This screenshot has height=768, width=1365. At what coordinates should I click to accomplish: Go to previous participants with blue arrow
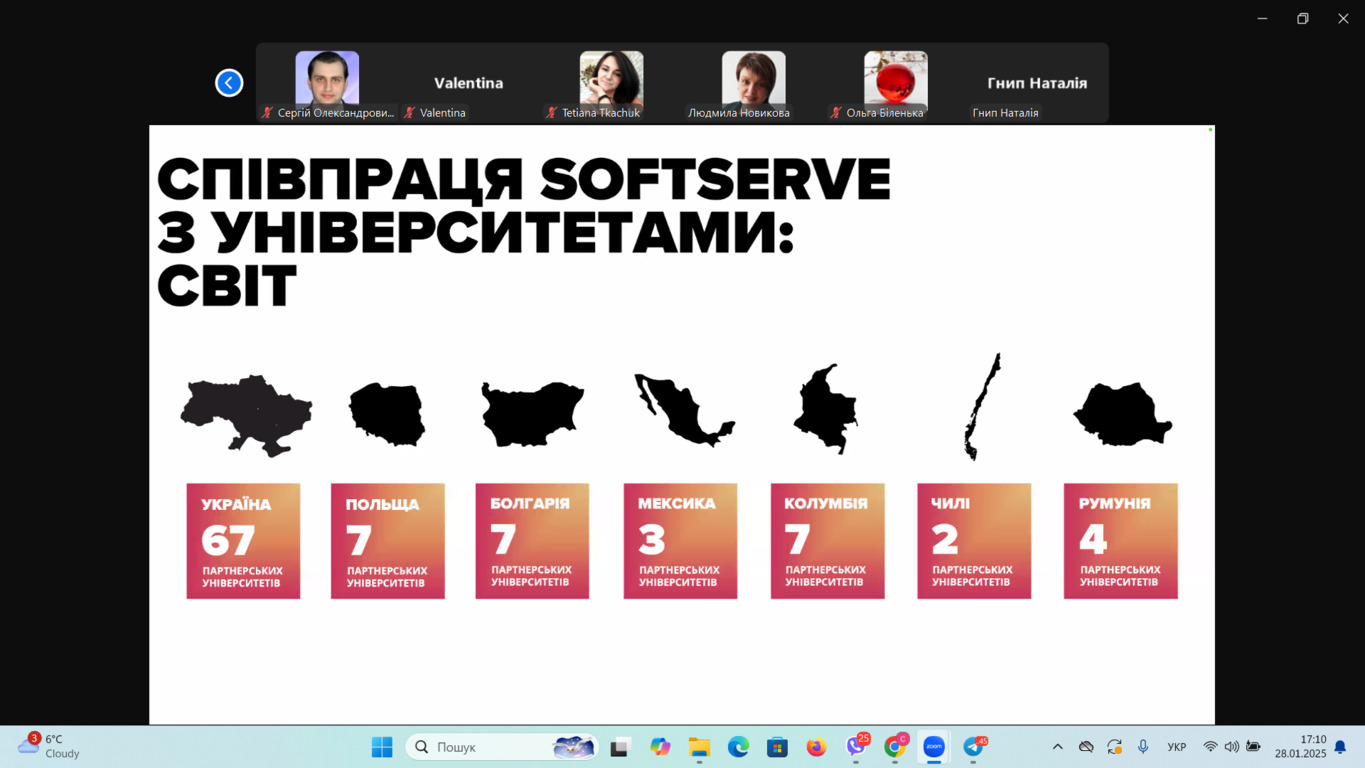pyautogui.click(x=229, y=83)
